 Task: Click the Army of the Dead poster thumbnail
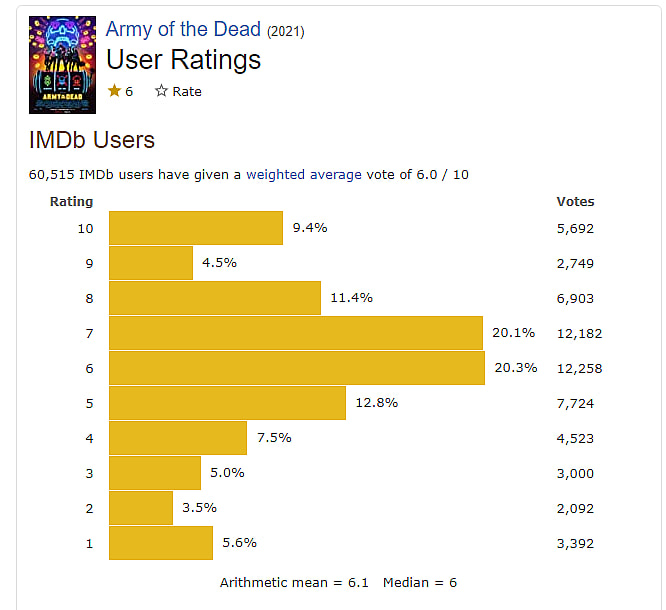click(x=63, y=65)
